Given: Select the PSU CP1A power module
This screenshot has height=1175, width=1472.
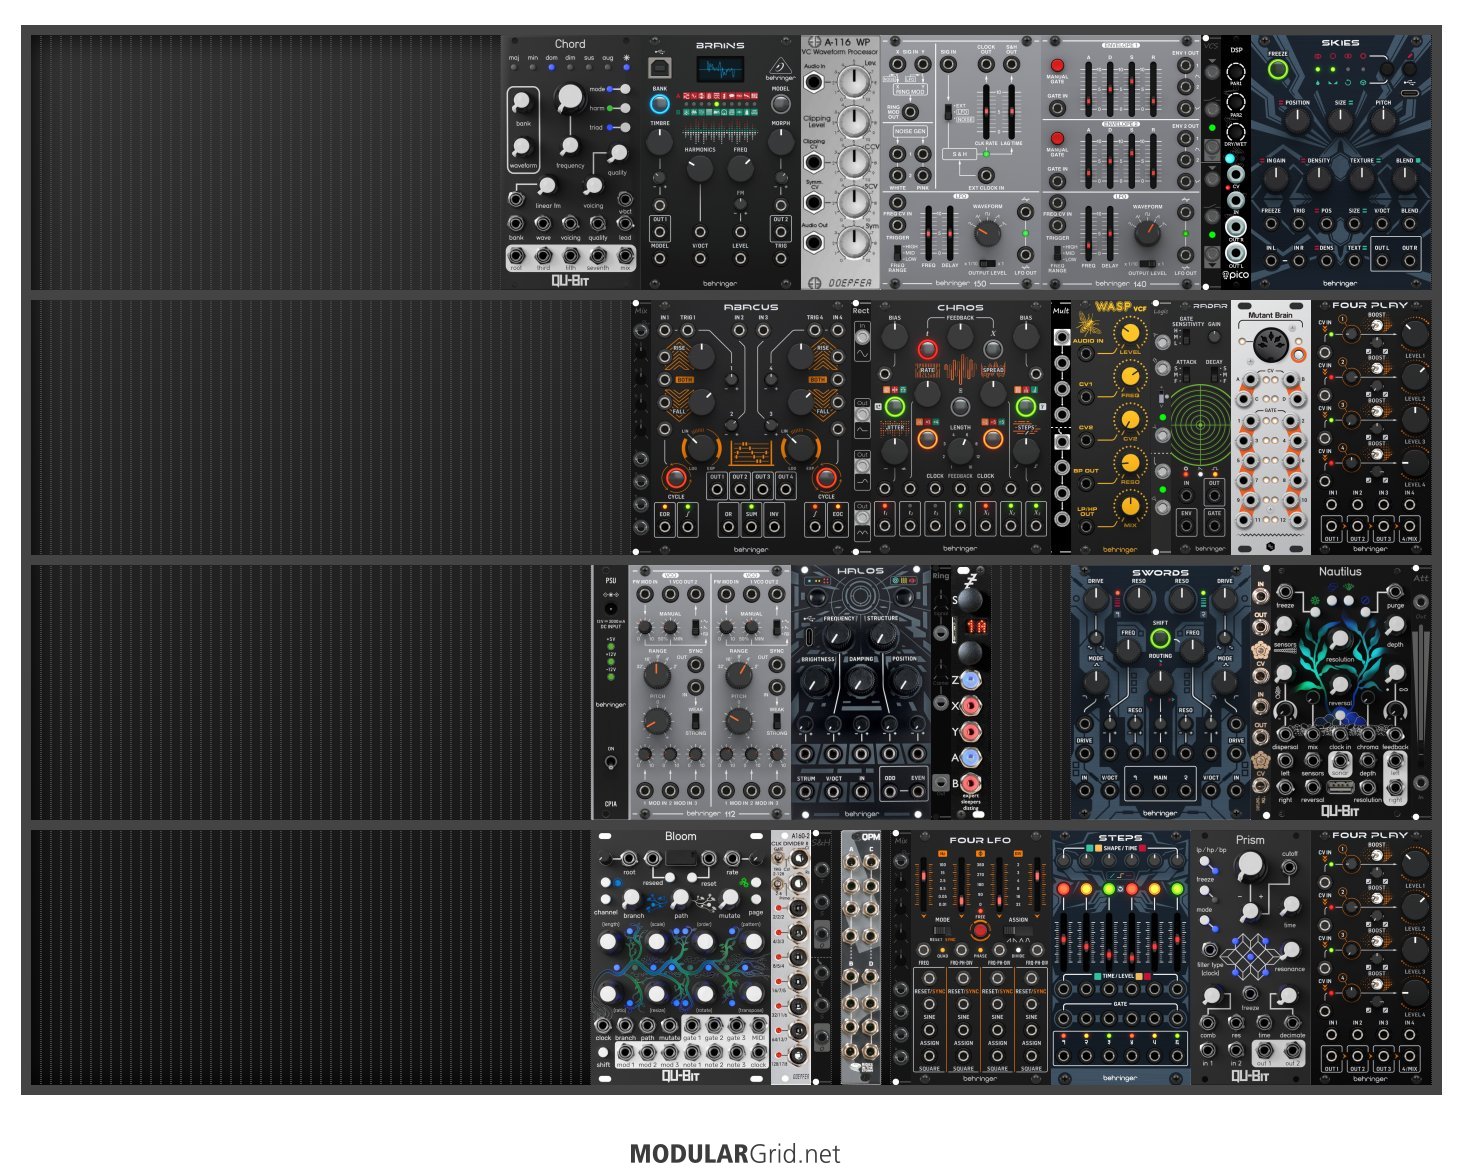Looking at the screenshot, I should (x=611, y=692).
